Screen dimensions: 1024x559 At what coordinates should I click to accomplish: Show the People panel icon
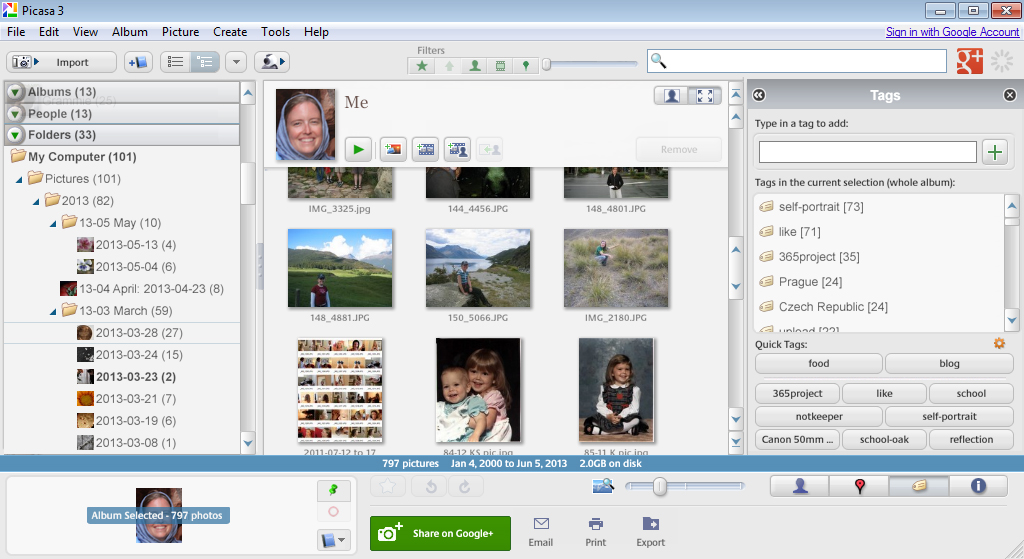[x=800, y=487]
